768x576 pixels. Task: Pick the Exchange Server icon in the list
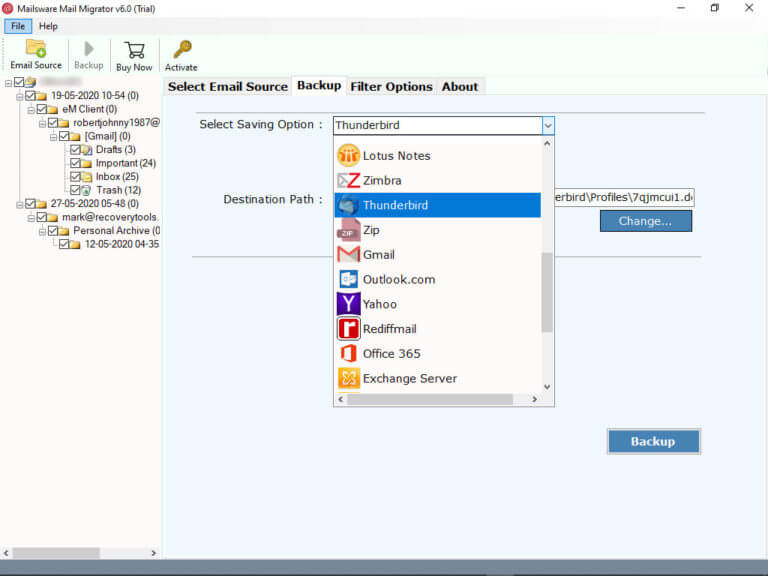(348, 379)
